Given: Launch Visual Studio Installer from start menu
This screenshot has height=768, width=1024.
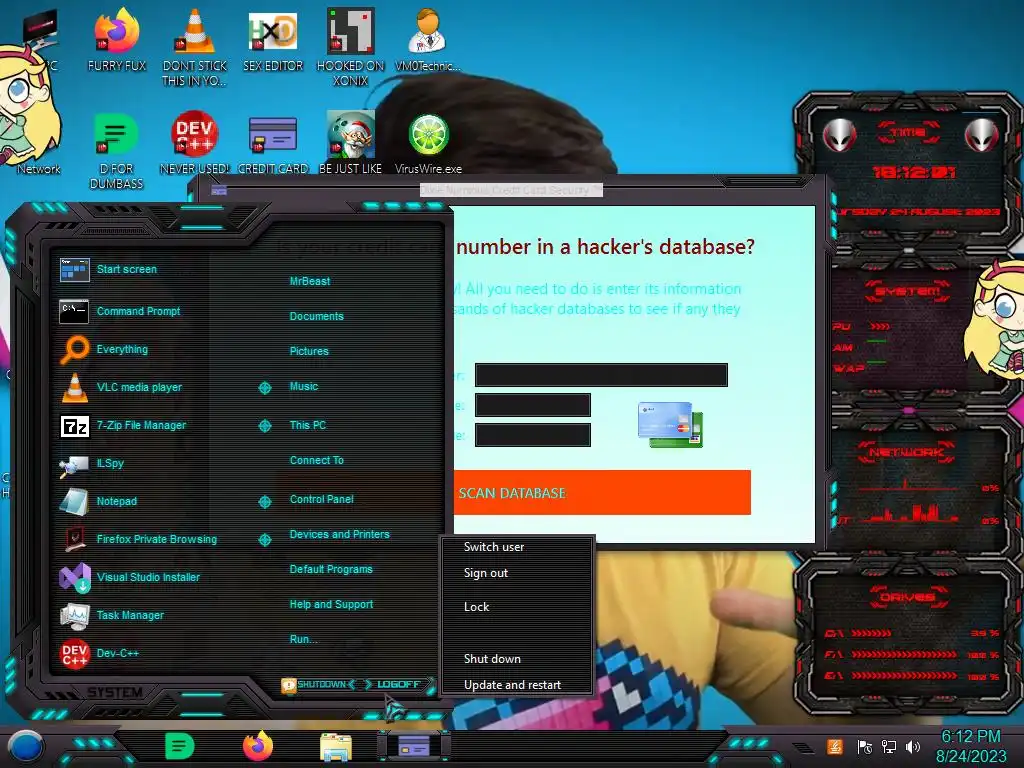Looking at the screenshot, I should pos(129,577).
